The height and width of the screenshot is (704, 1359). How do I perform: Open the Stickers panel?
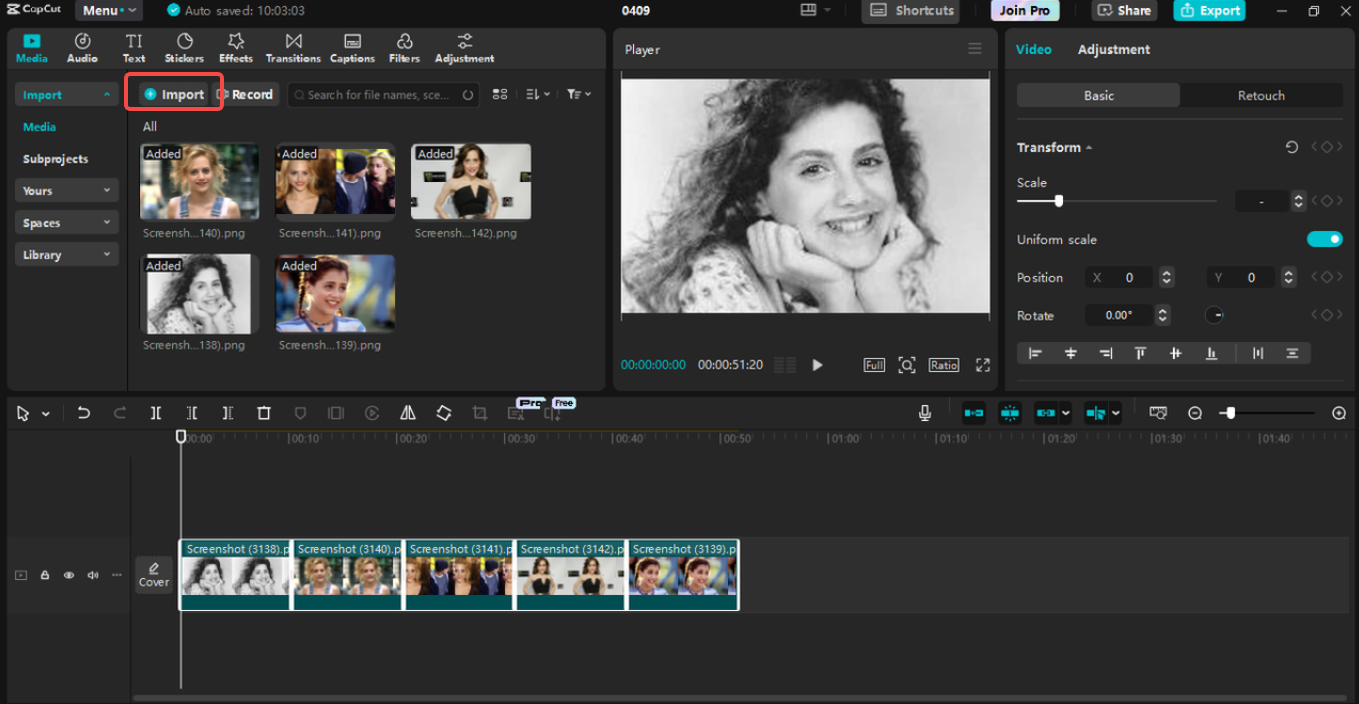[x=184, y=46]
